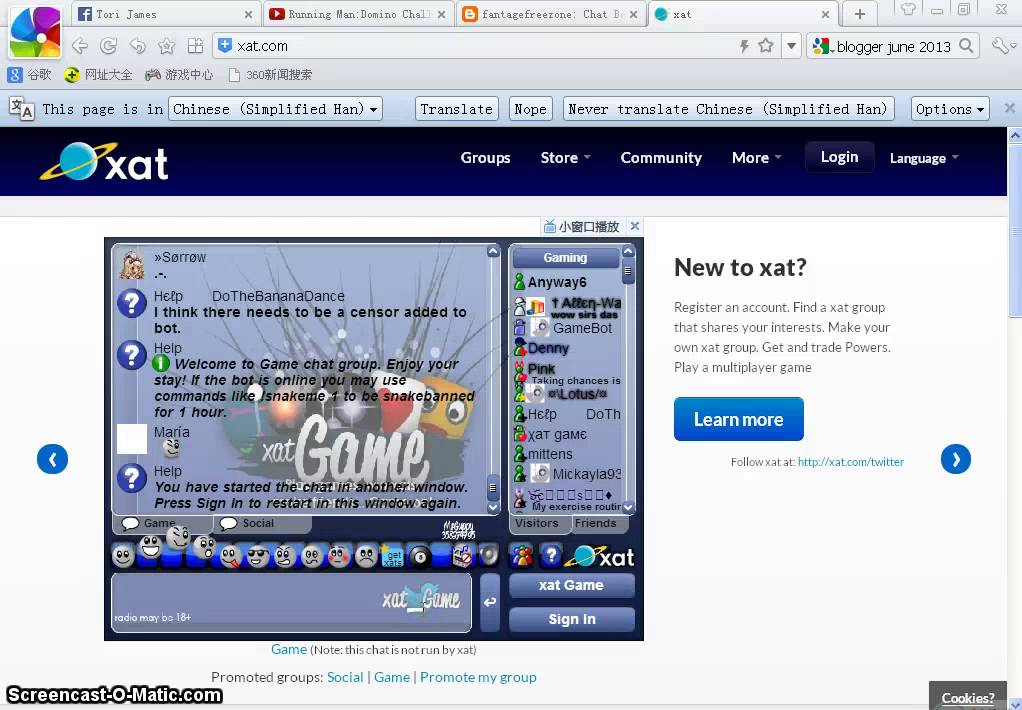Click Nope on translate bar
This screenshot has width=1022, height=710.
[x=530, y=109]
